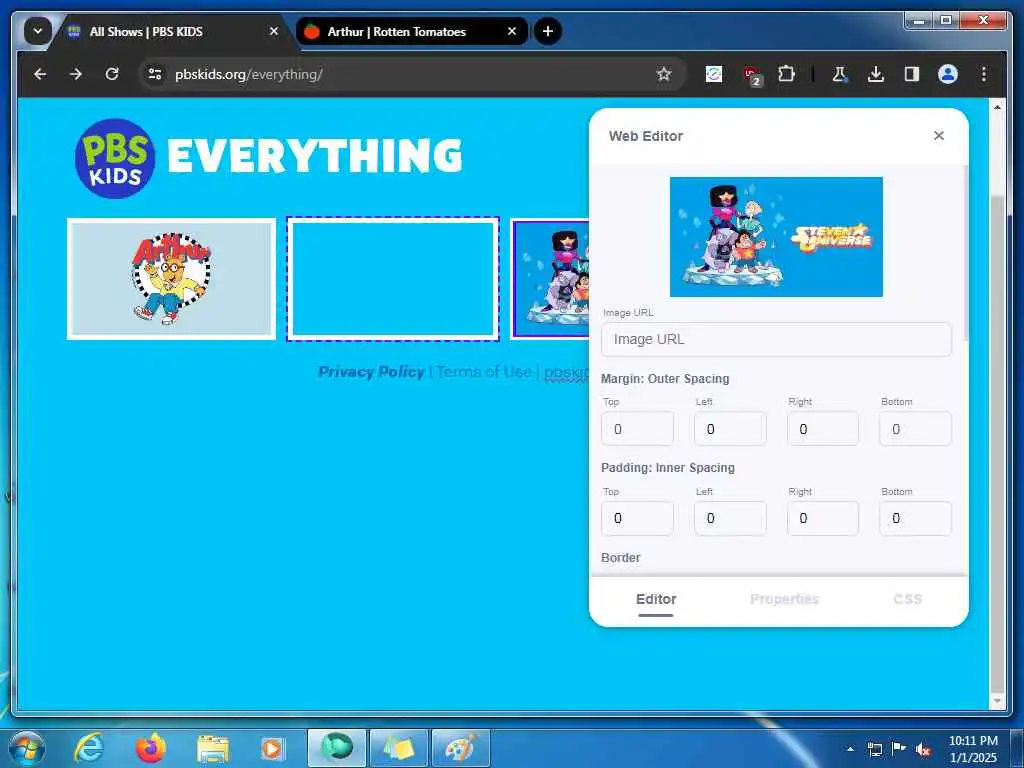Screen dimensions: 1024x768
Task: Open a new browser tab
Action: [548, 31]
